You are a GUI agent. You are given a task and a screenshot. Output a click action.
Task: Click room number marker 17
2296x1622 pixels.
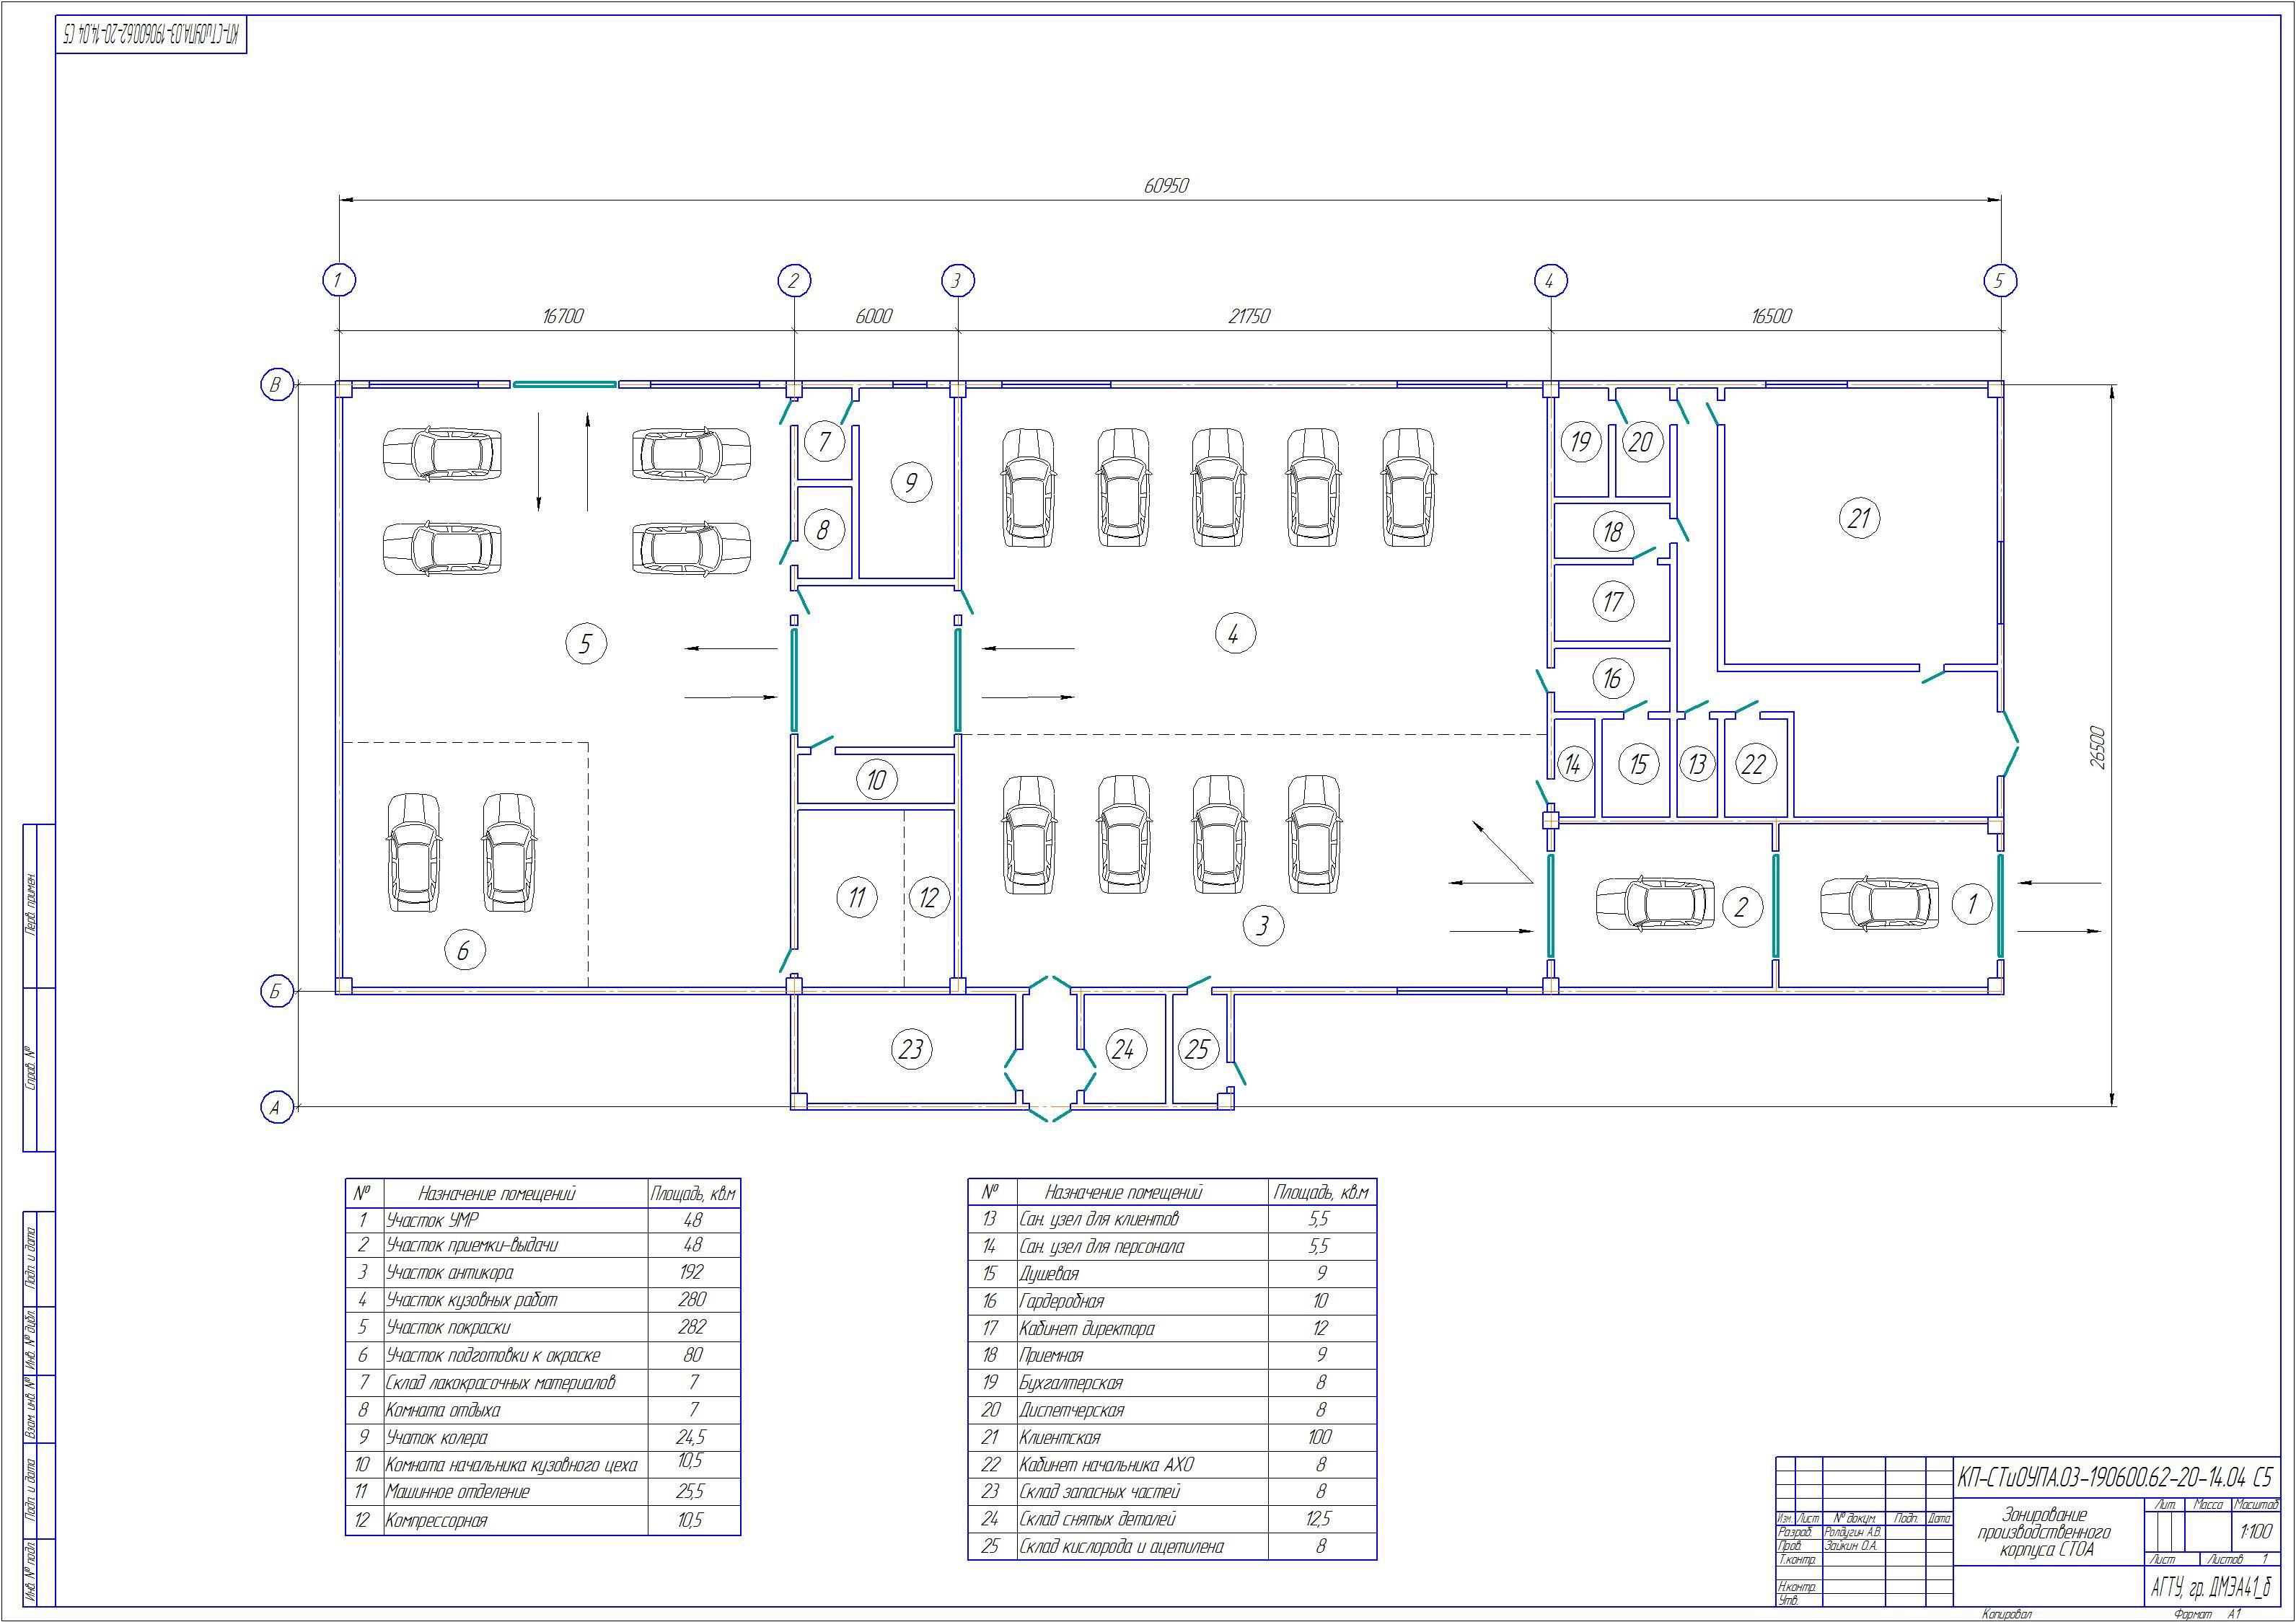pos(1613,602)
